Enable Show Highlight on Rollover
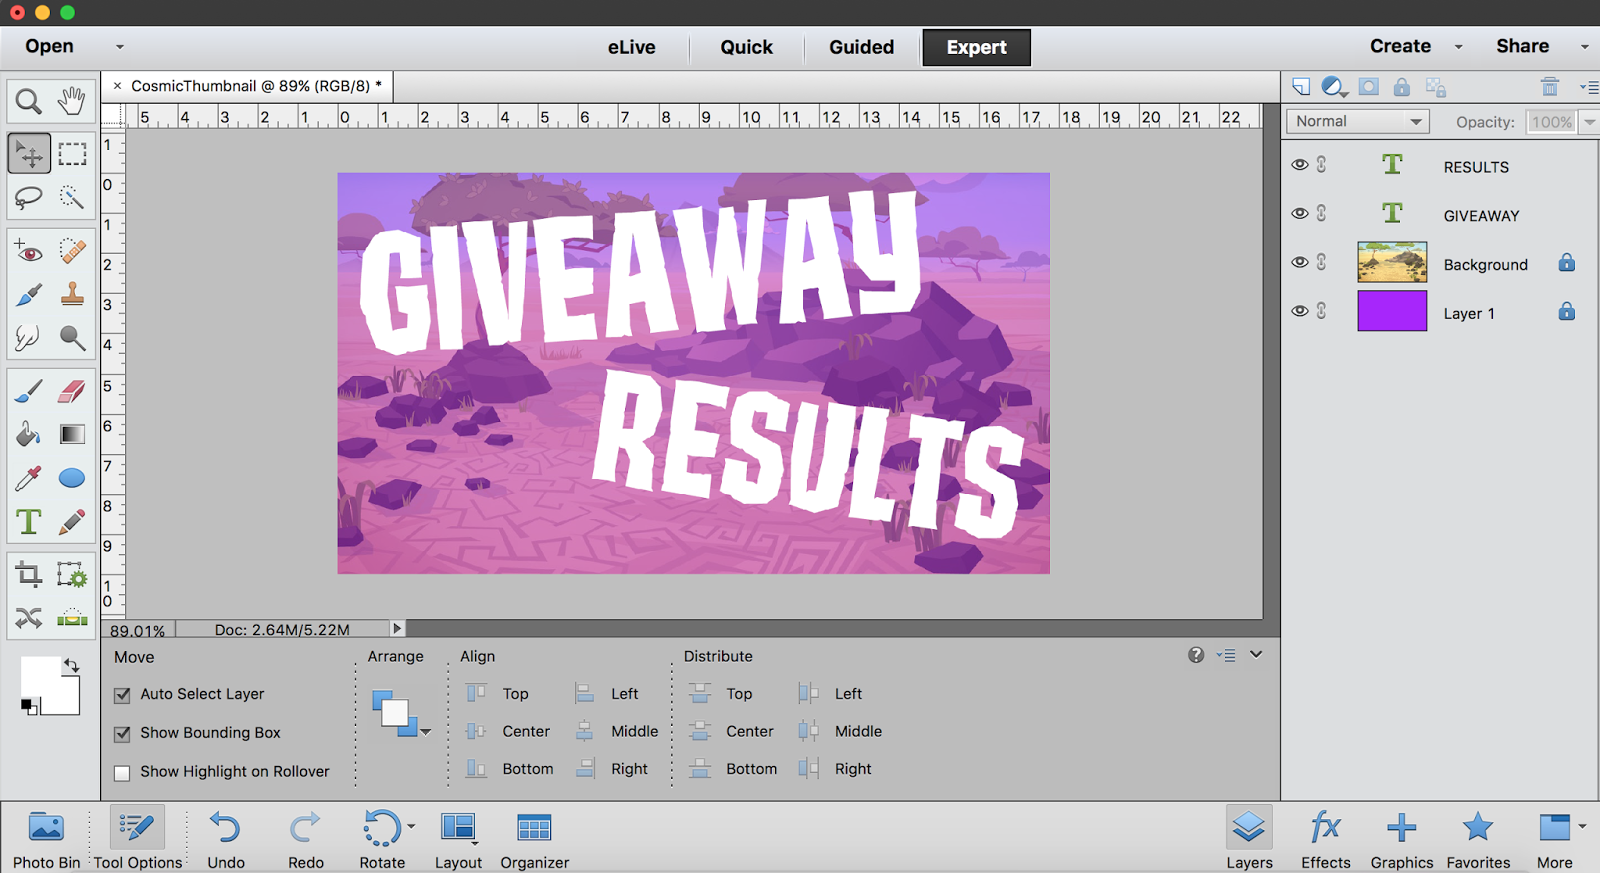1600x873 pixels. pyautogui.click(x=123, y=773)
